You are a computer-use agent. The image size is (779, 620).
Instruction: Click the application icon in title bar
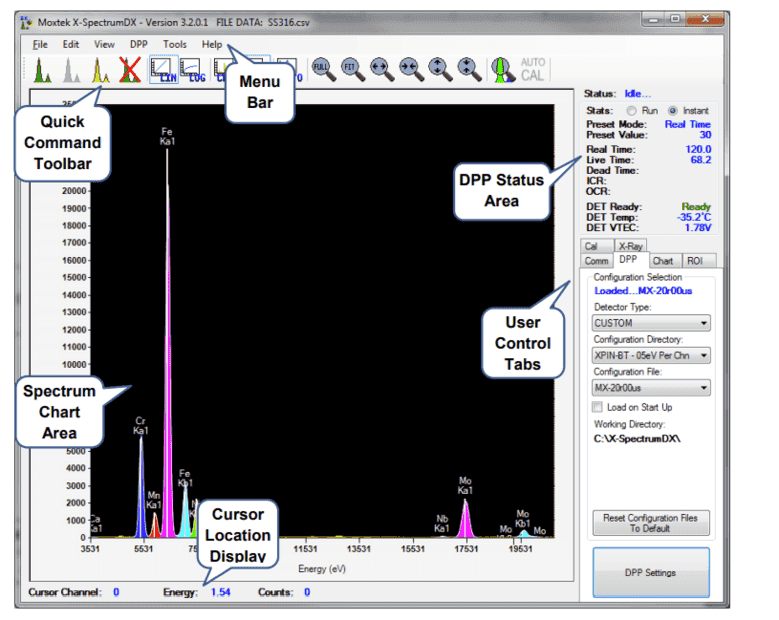pyautogui.click(x=26, y=23)
